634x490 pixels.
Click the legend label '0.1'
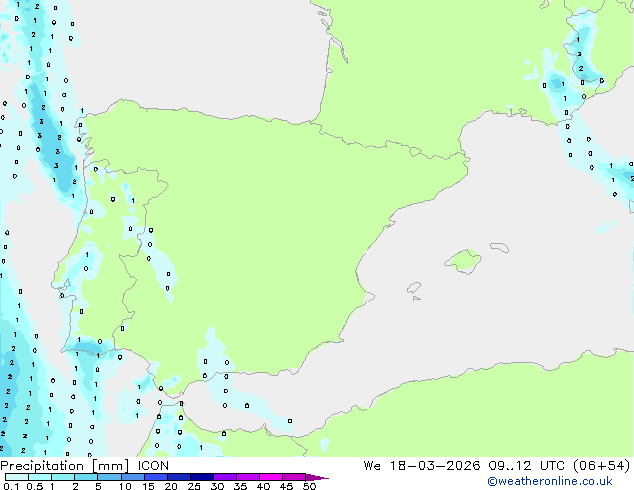click(x=11, y=486)
